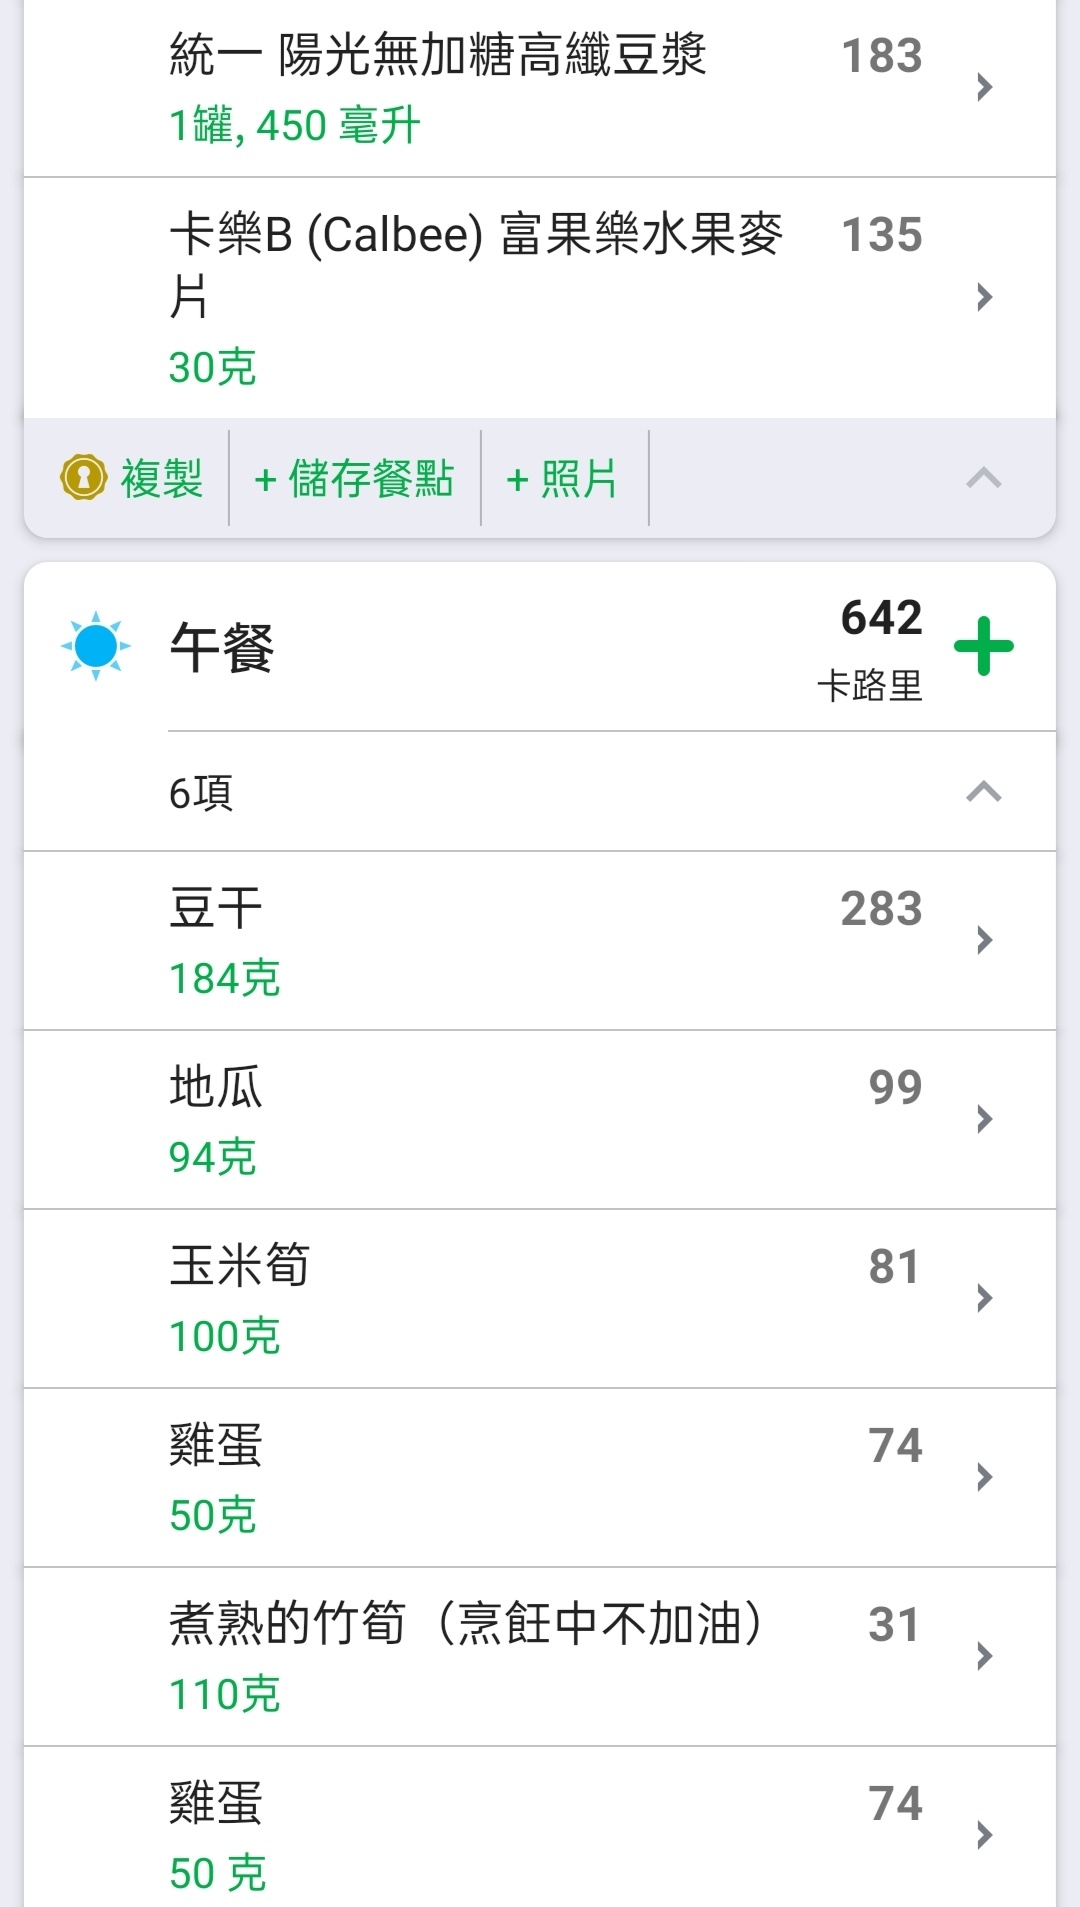
Task: Click + 儲存餐點 to save meal
Action: point(354,478)
